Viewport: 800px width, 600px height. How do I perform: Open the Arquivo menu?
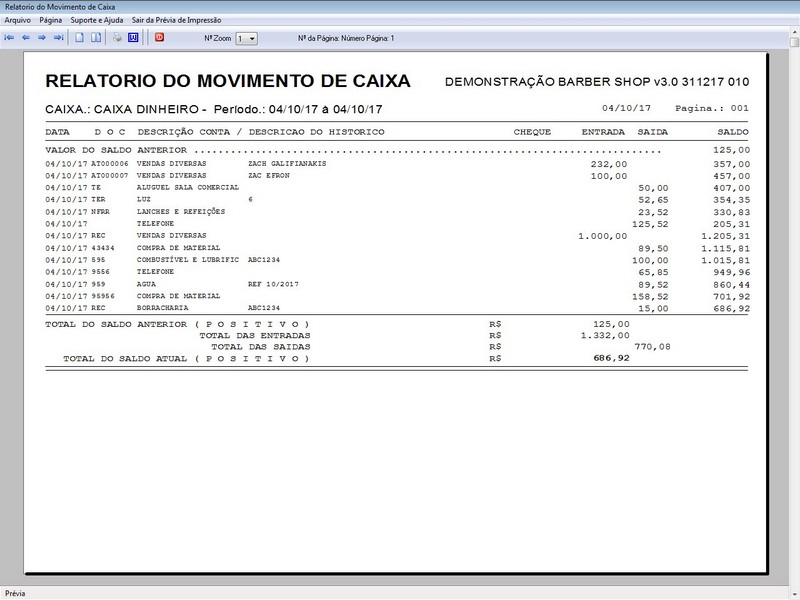[x=17, y=20]
